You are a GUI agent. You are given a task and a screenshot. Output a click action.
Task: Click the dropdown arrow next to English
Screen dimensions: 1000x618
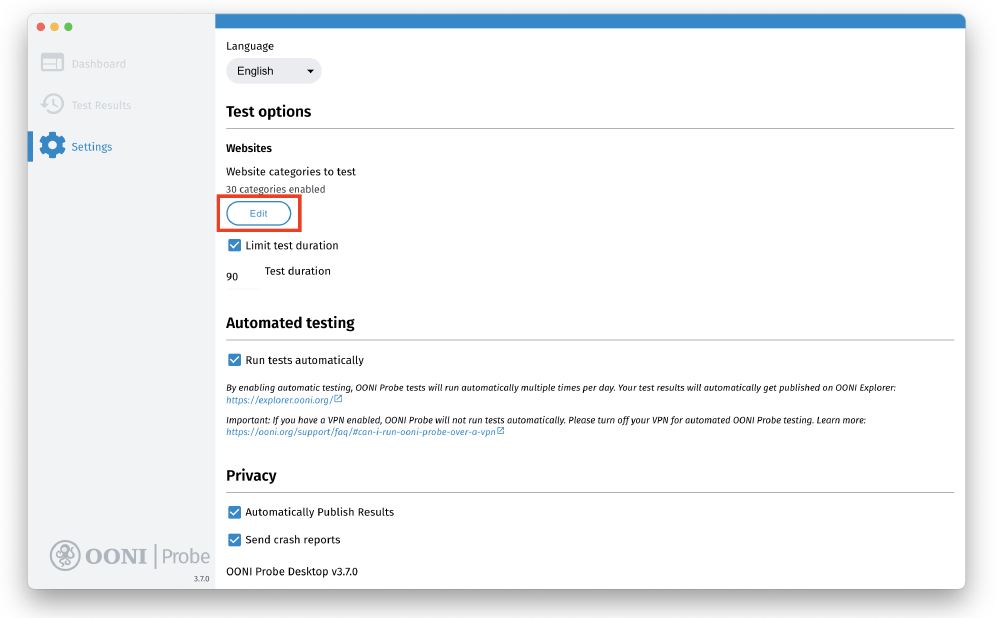[x=310, y=70]
